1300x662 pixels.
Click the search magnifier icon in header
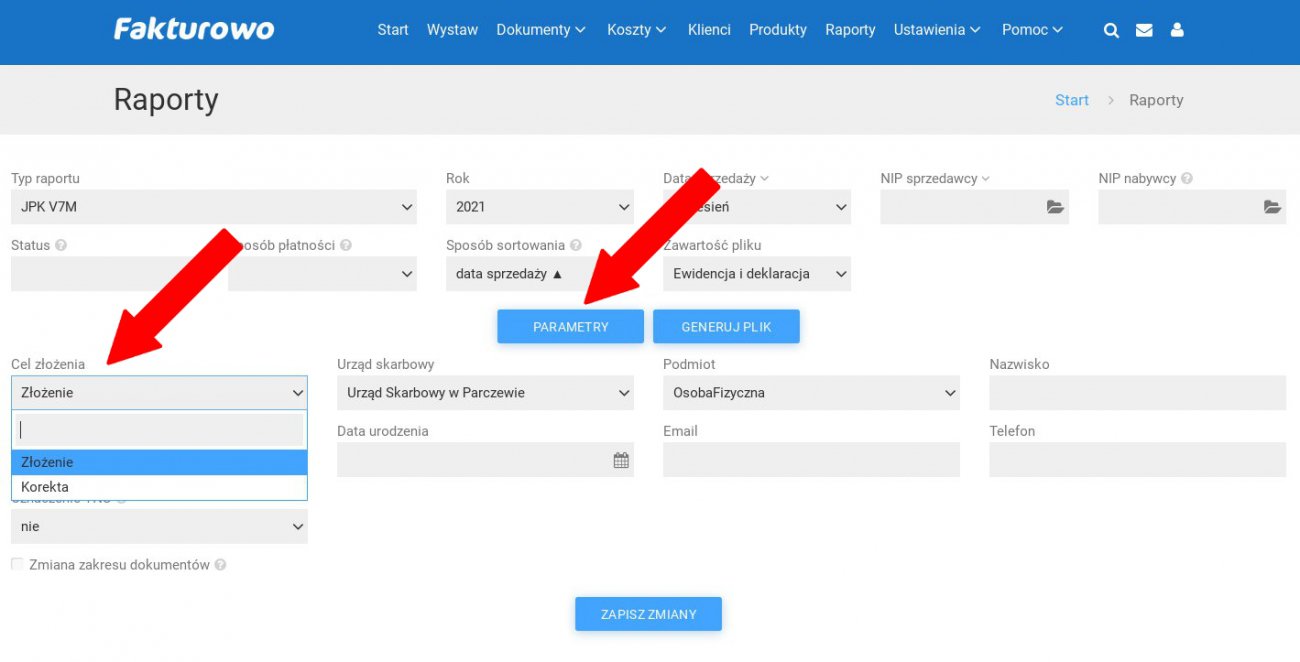pyautogui.click(x=1111, y=30)
